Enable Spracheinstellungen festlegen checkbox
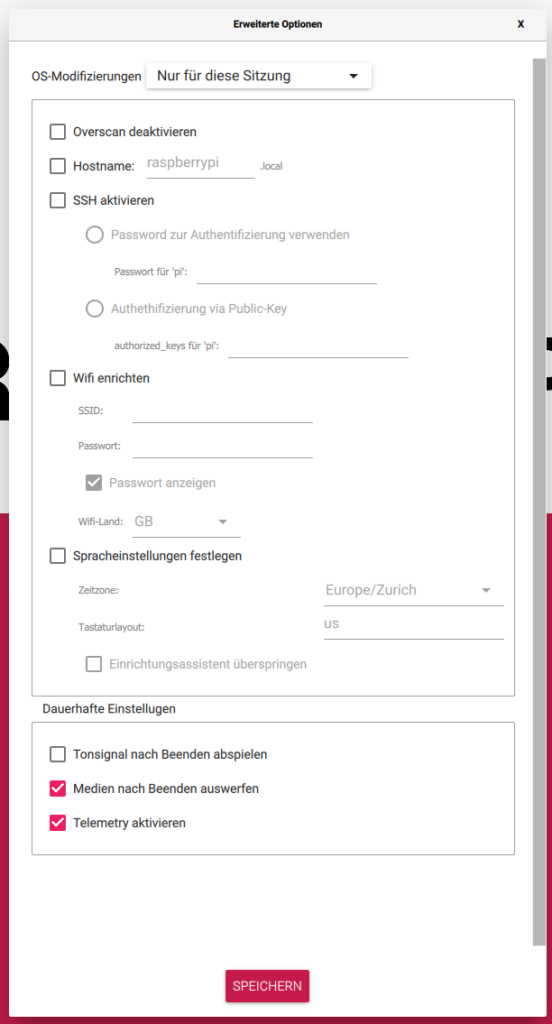 (58, 556)
